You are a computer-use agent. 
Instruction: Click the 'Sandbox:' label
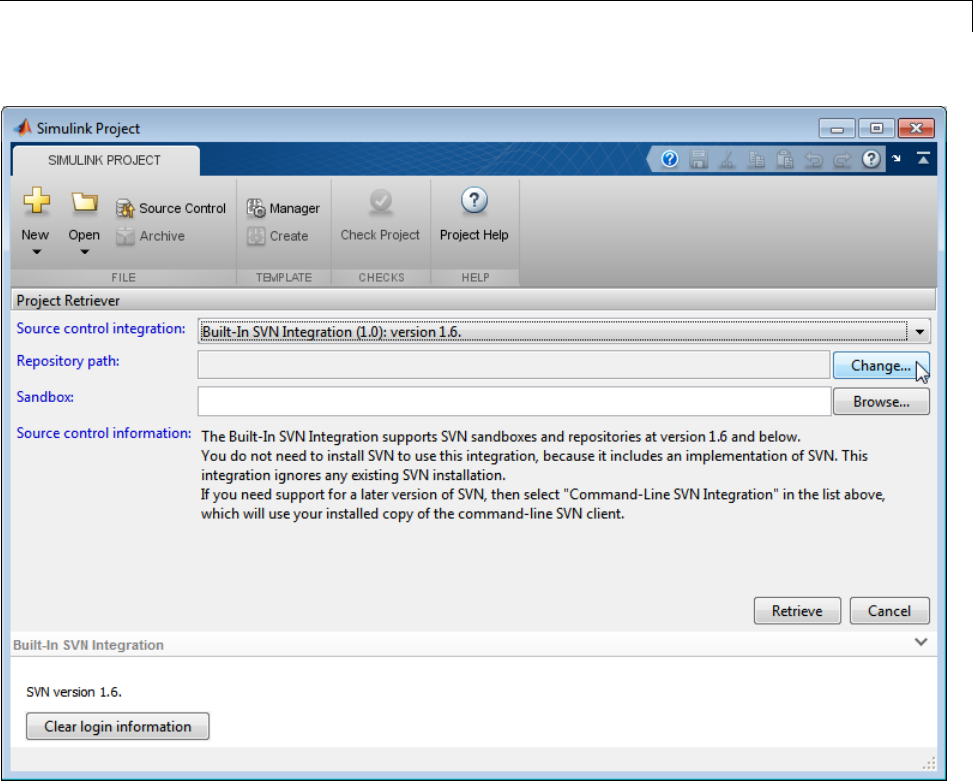[x=45, y=397]
